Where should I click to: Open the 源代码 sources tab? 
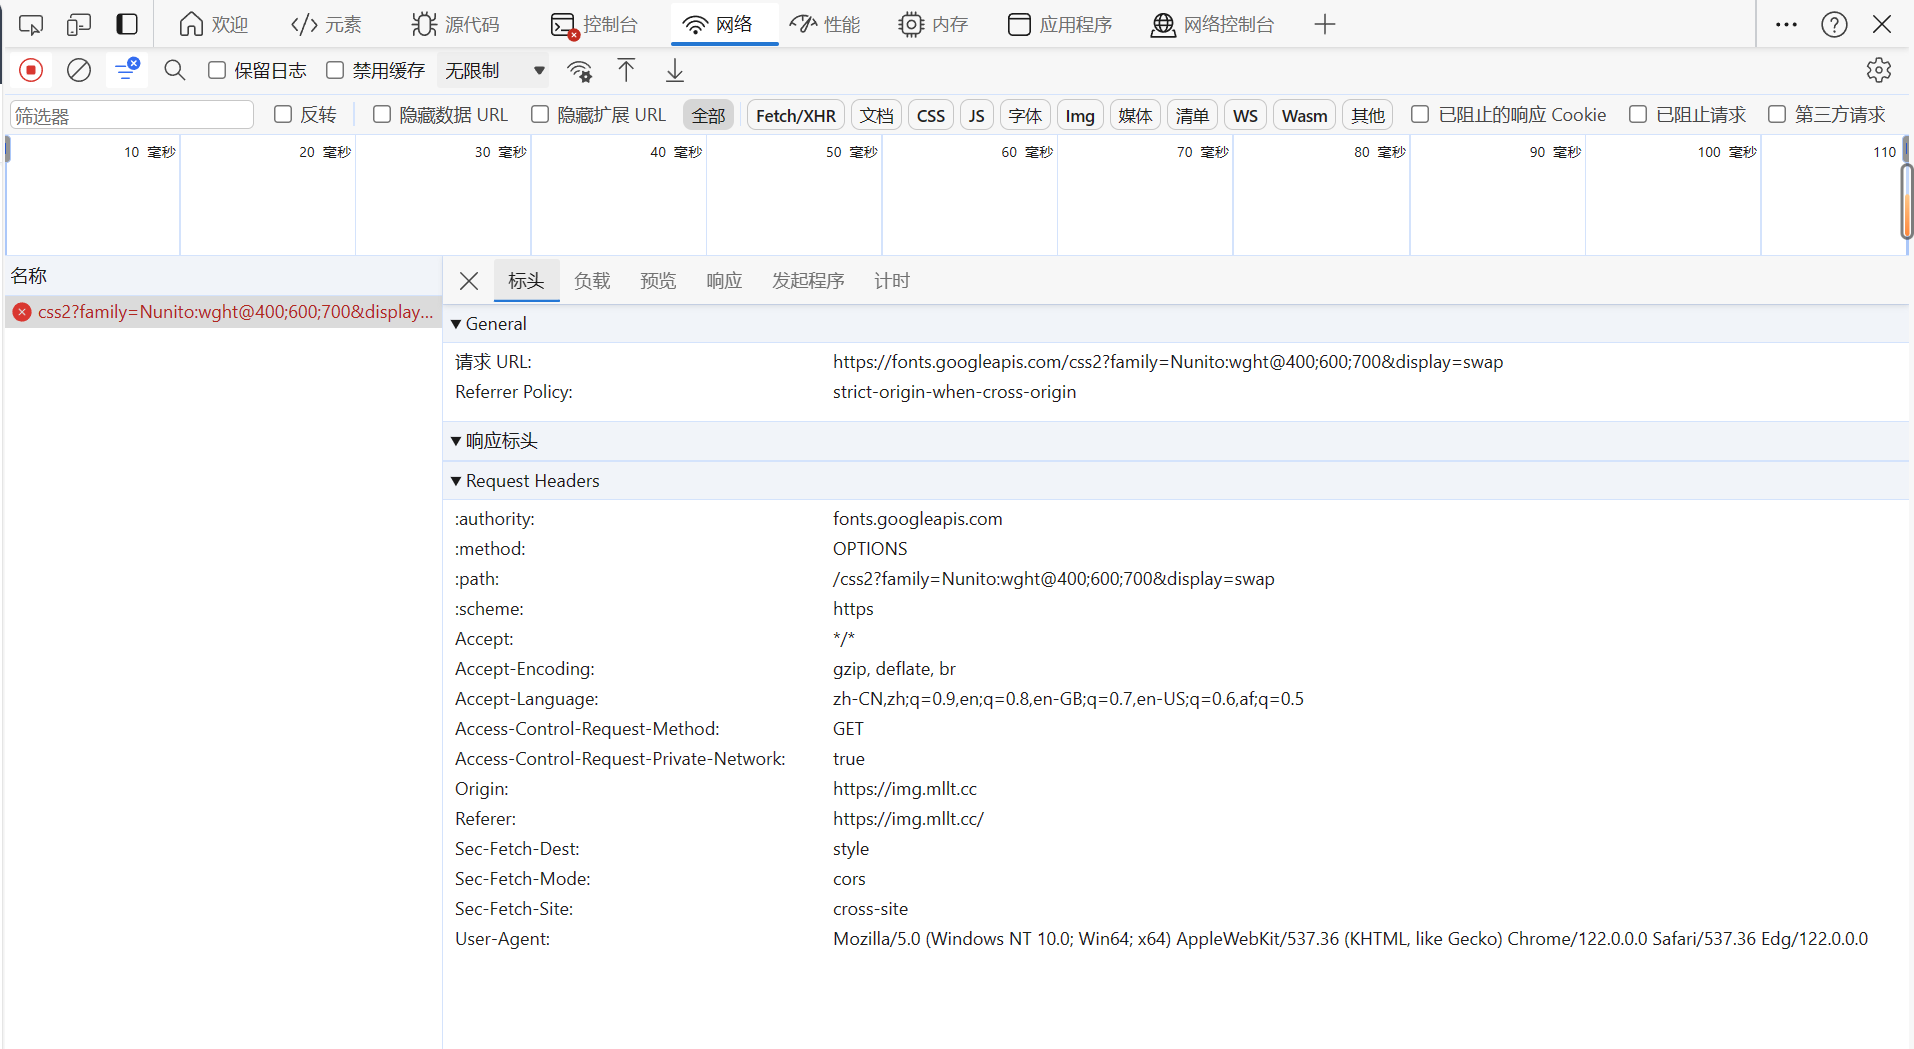pos(455,24)
